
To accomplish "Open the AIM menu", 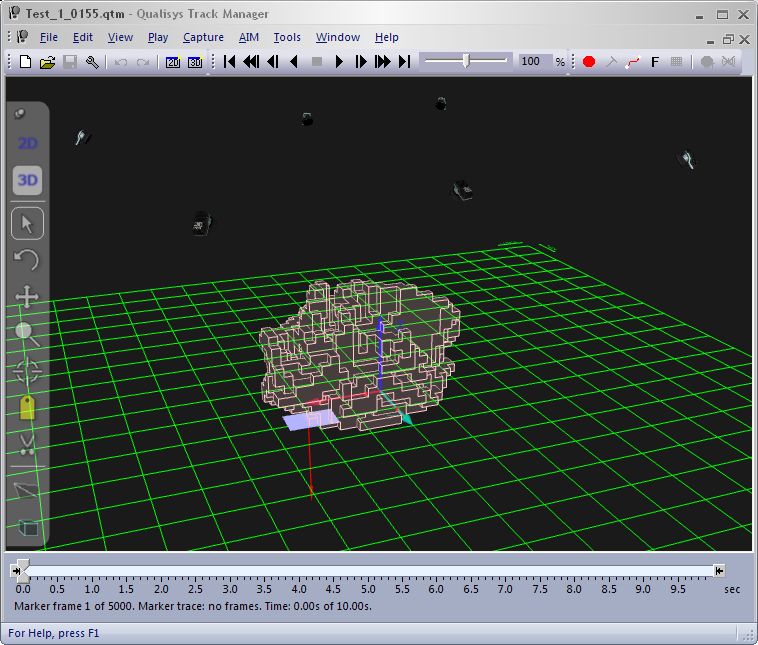I will tap(248, 37).
